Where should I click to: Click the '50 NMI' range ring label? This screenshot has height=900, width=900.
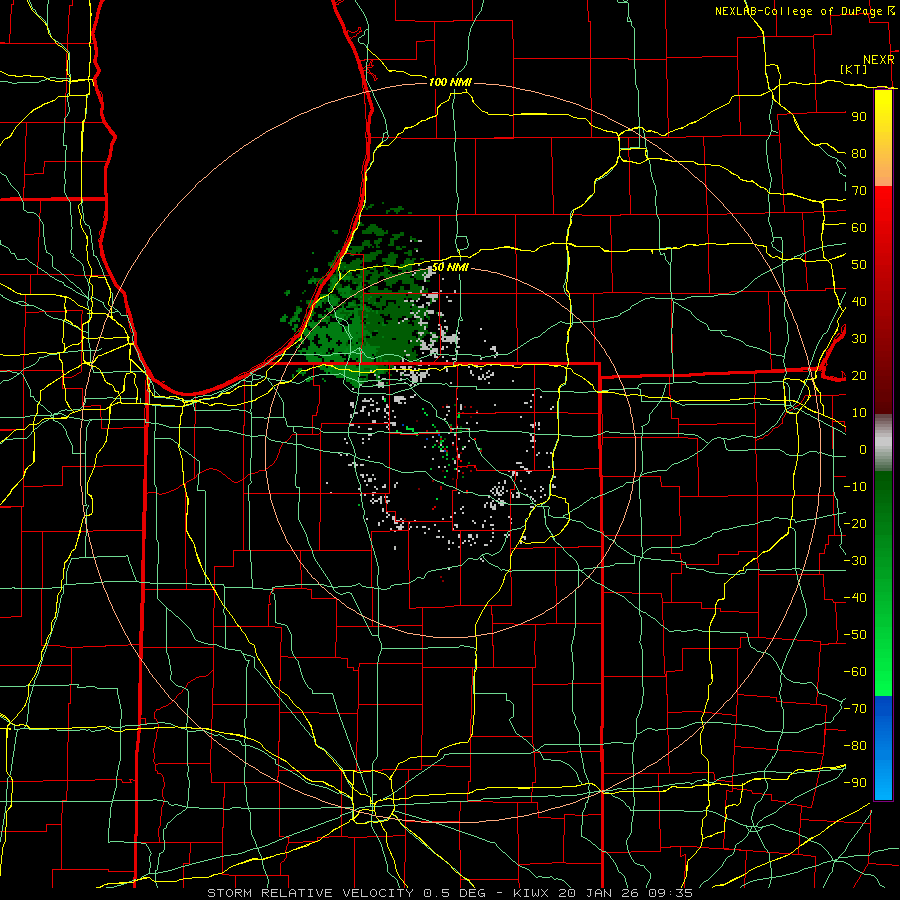tap(450, 267)
